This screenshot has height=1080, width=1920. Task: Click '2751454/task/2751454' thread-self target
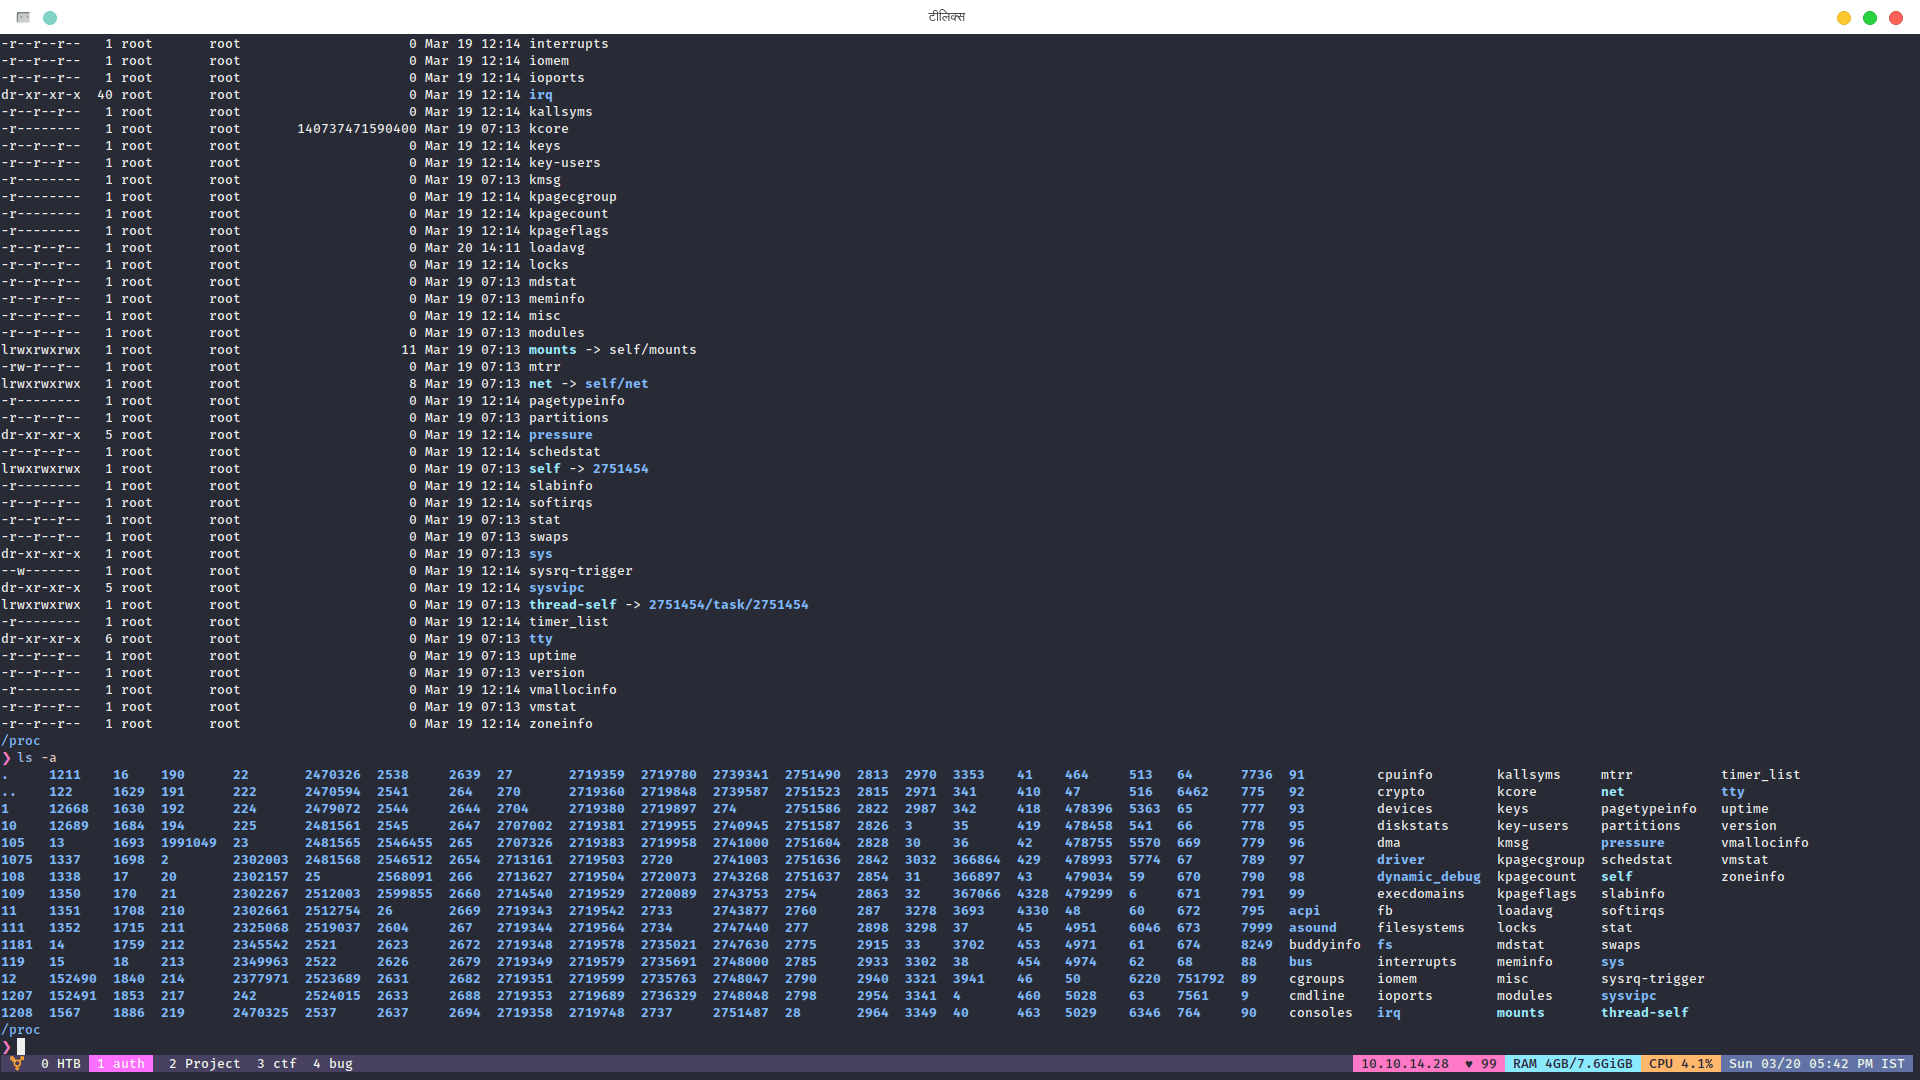[x=729, y=605]
